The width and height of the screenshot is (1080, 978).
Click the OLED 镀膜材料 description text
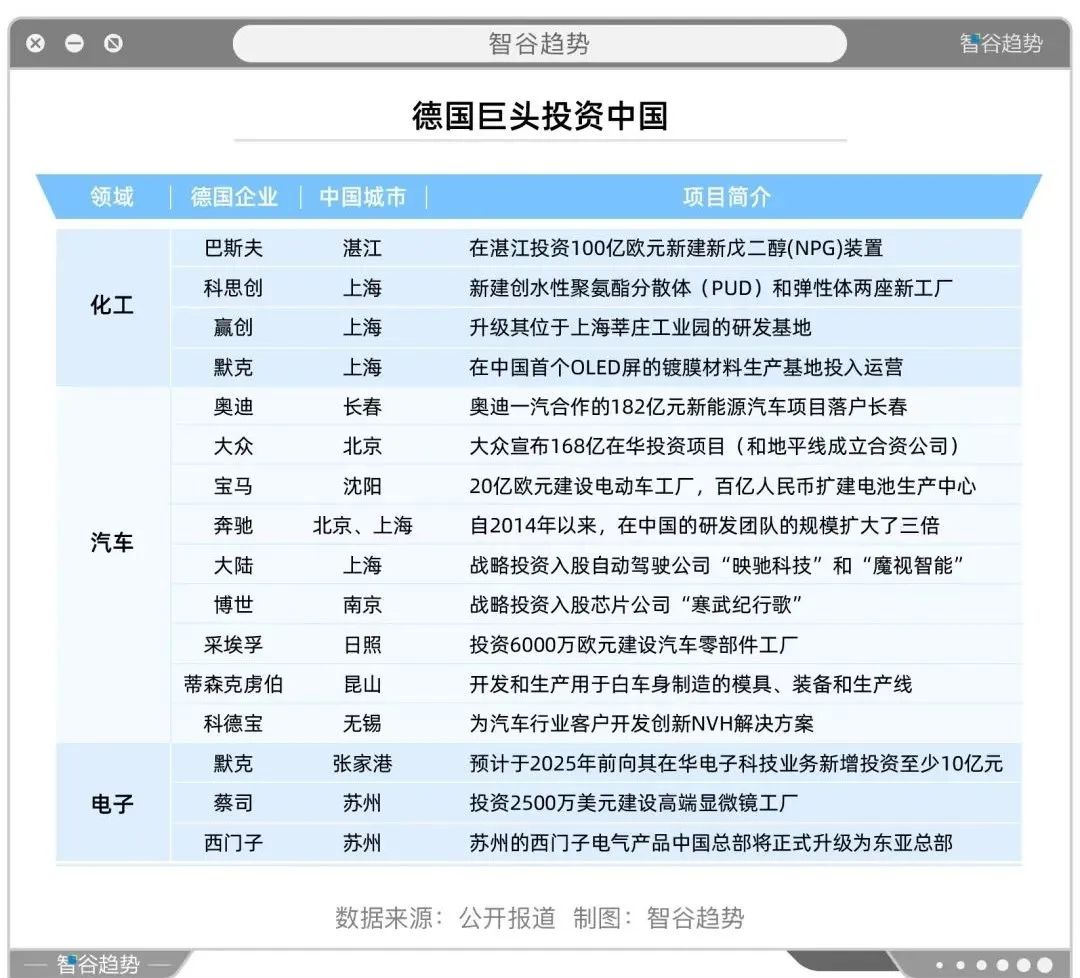(x=686, y=367)
